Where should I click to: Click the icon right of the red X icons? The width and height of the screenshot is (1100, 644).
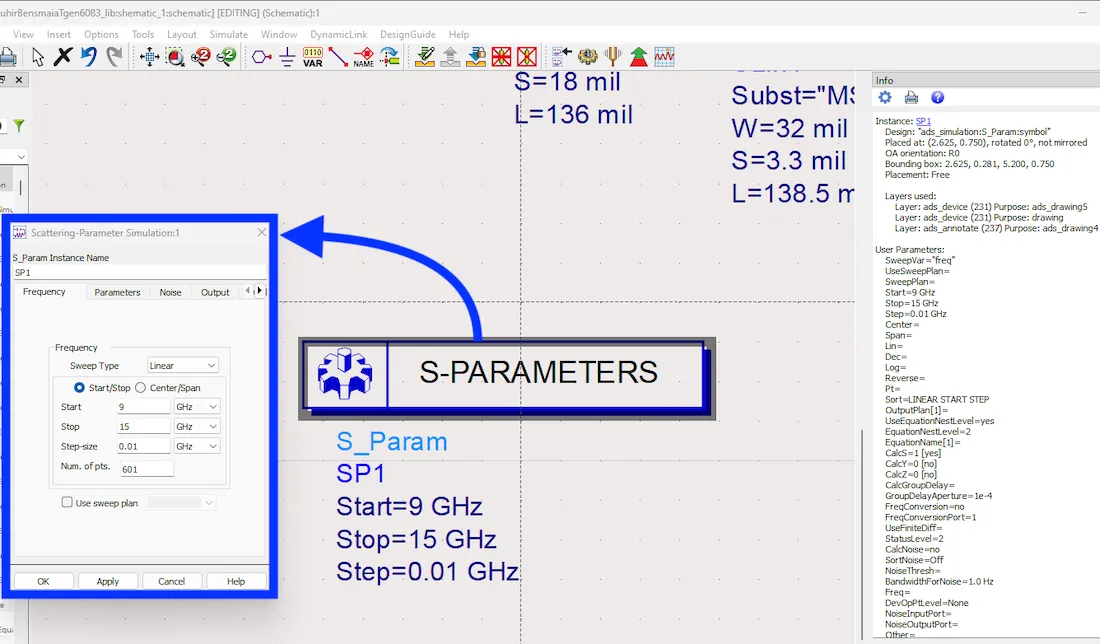(x=562, y=57)
